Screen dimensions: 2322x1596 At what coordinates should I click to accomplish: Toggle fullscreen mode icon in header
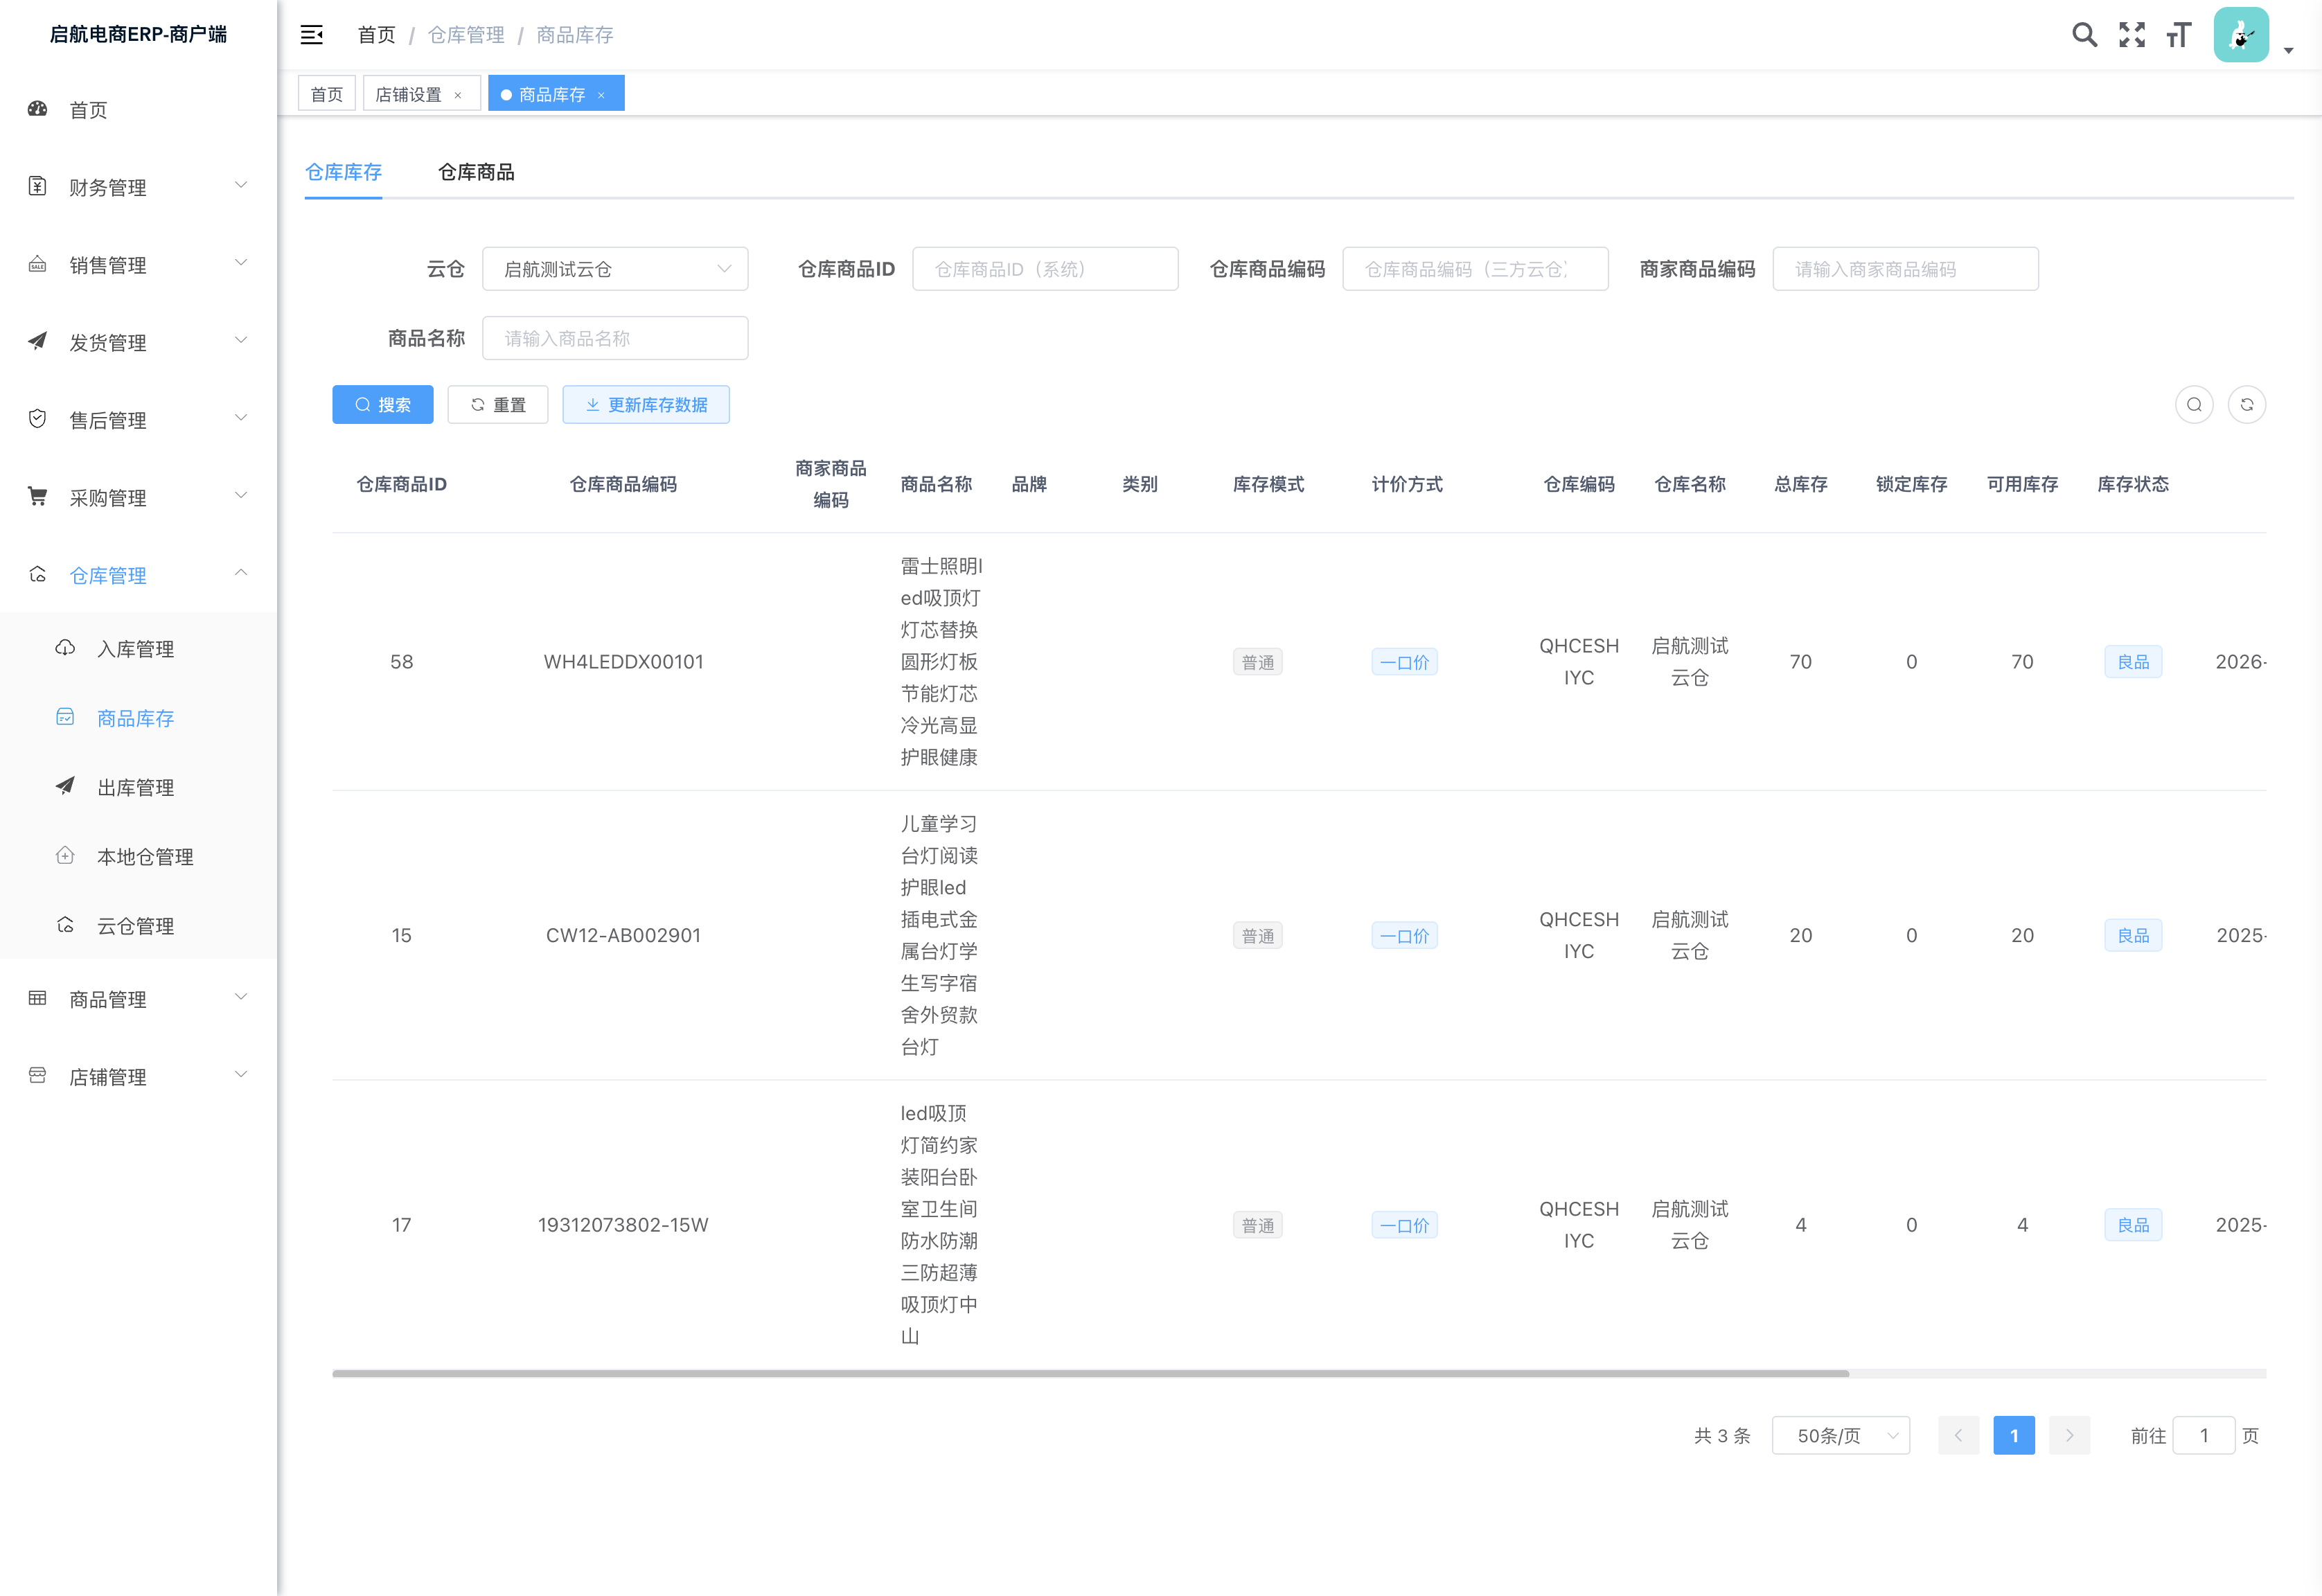pyautogui.click(x=2132, y=35)
